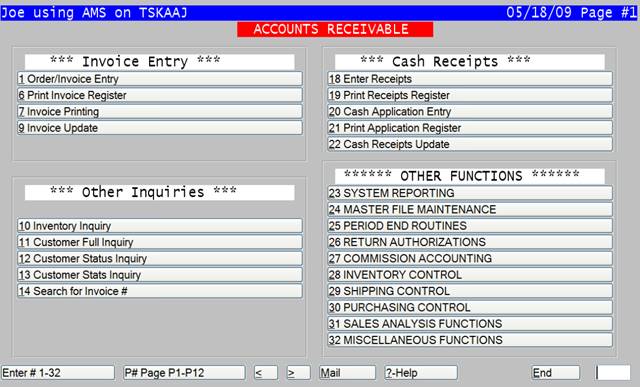Click the End button
Viewport: 640px width, 387px height.
coord(556,373)
